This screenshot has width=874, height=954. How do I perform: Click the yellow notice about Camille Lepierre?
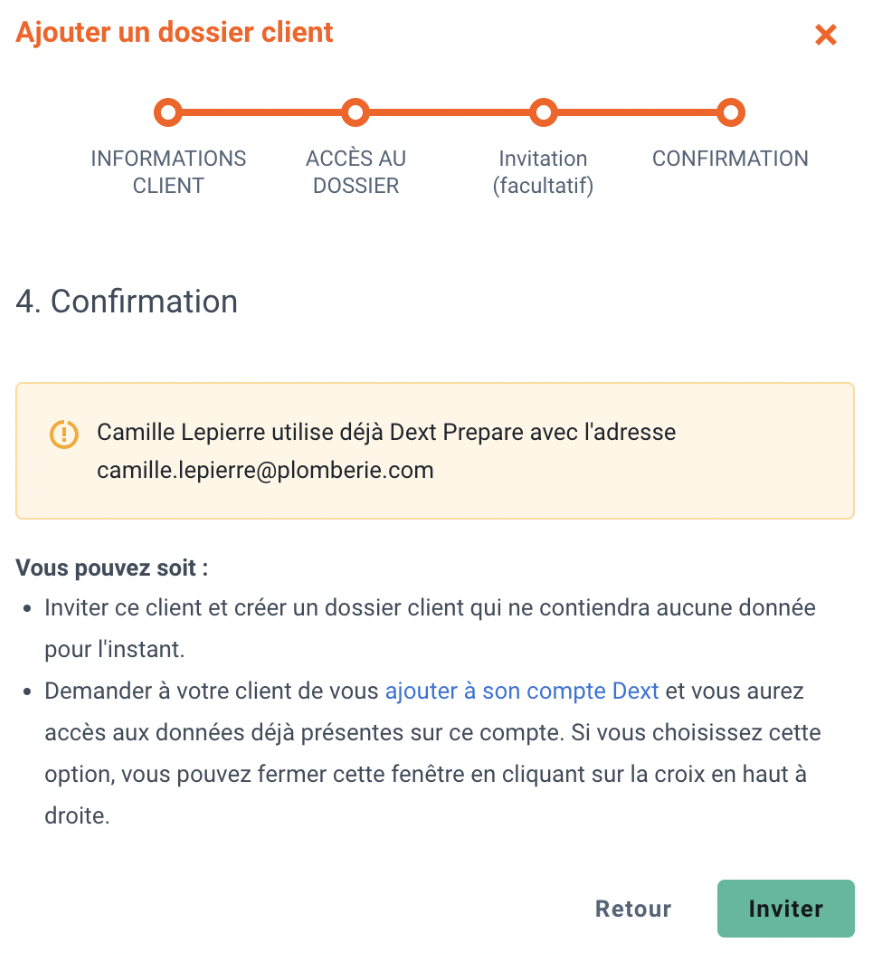pyautogui.click(x=435, y=451)
